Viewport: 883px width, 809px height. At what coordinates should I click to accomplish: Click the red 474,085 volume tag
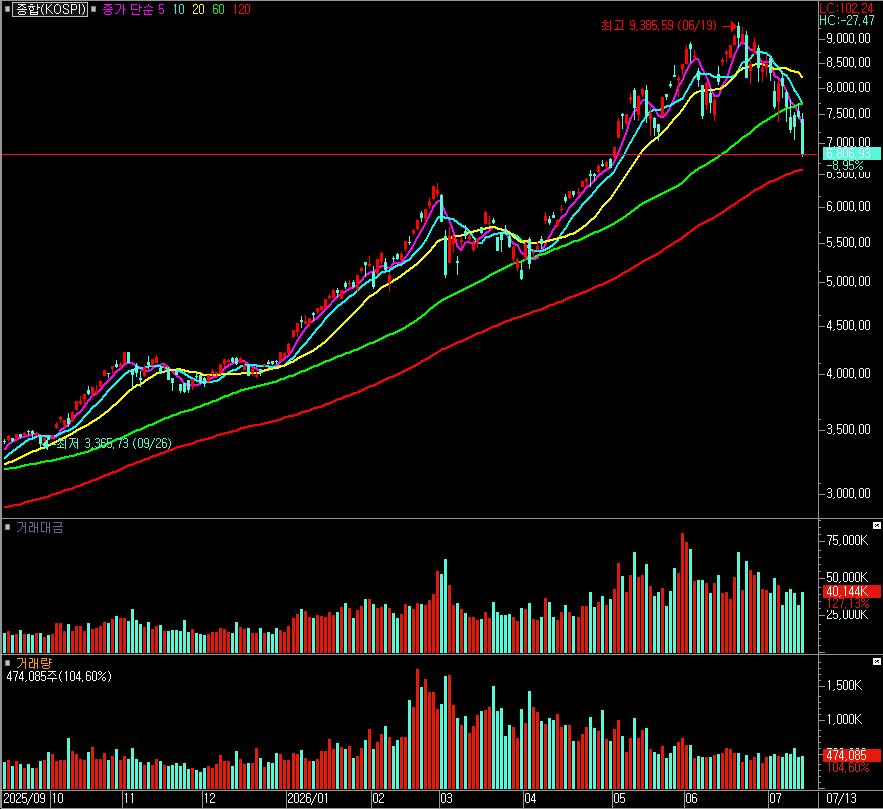coord(851,756)
